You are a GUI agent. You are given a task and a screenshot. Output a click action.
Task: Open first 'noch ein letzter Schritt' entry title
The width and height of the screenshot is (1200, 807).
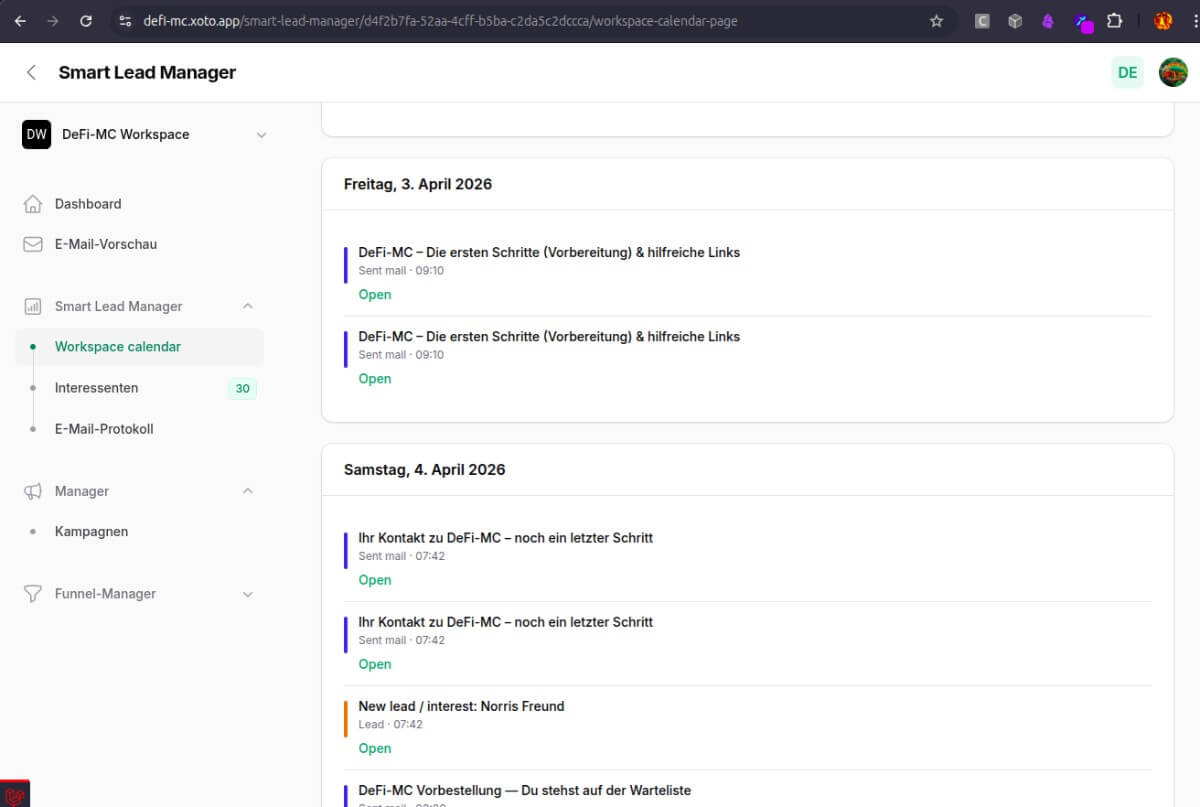(505, 537)
